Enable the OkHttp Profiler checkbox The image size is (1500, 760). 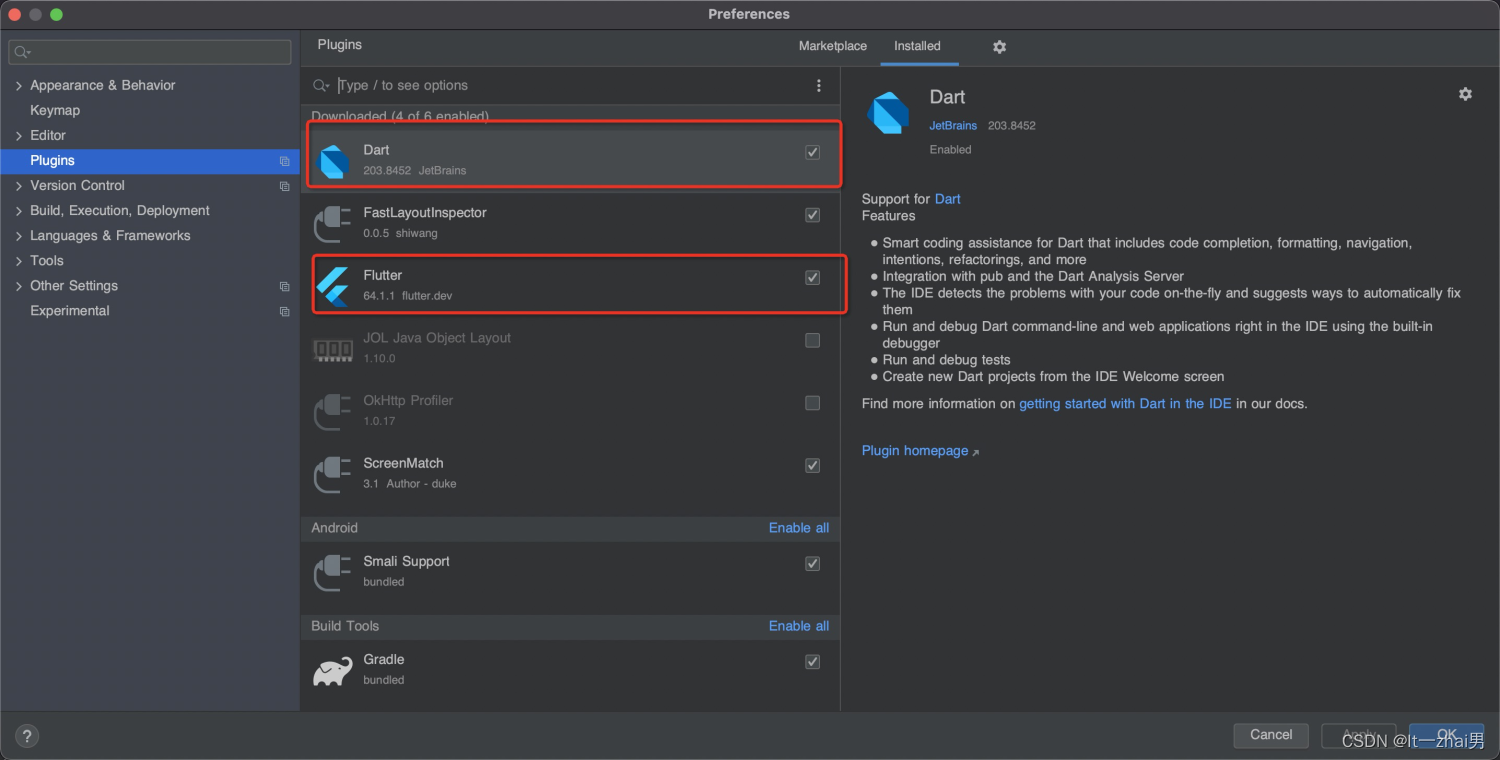[812, 403]
